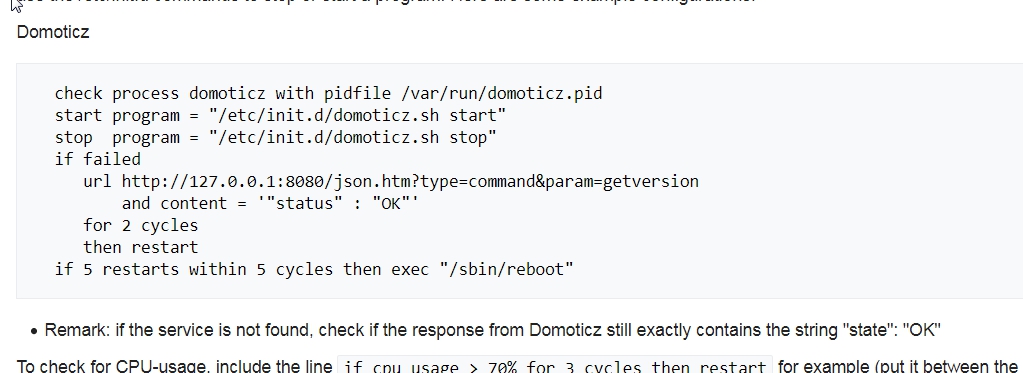Click the 'stop program' code line
The image size is (1023, 373).
tap(275, 138)
